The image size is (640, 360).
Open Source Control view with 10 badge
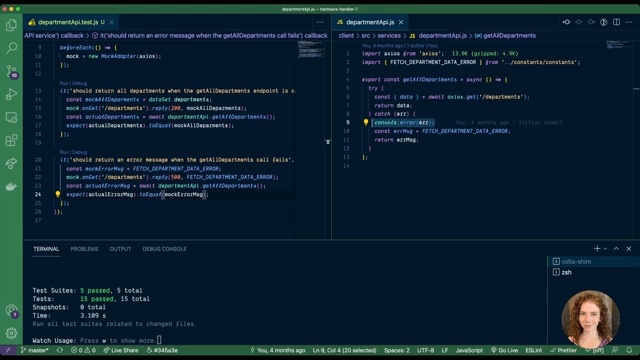[11, 71]
